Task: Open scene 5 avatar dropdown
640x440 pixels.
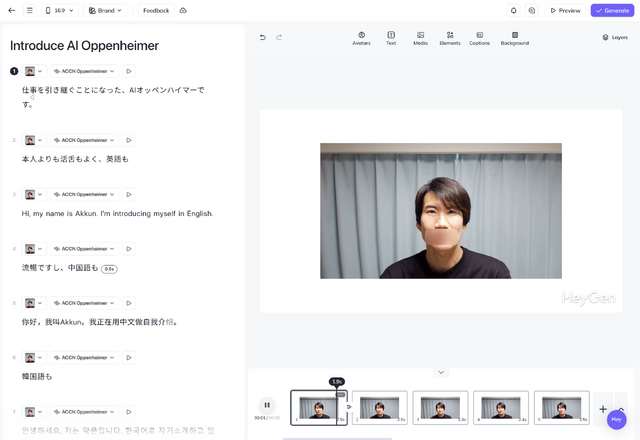Action: coord(34,303)
